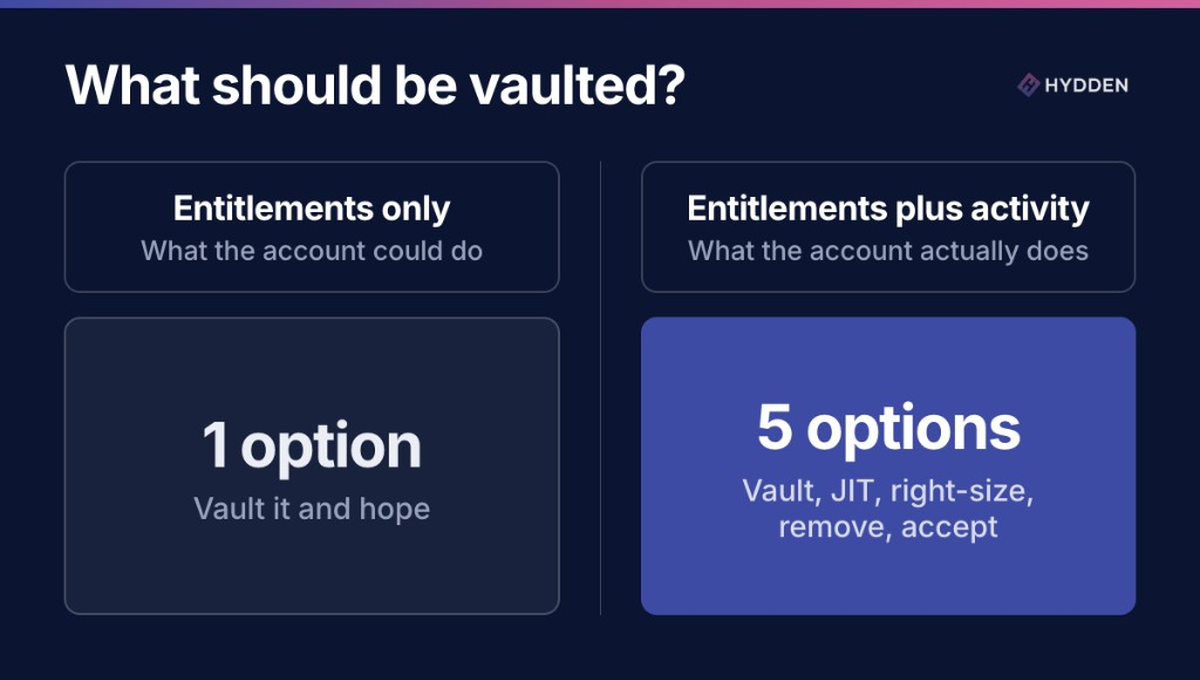1200x680 pixels.
Task: Click the "1 option" headline
Action: [x=312, y=446]
